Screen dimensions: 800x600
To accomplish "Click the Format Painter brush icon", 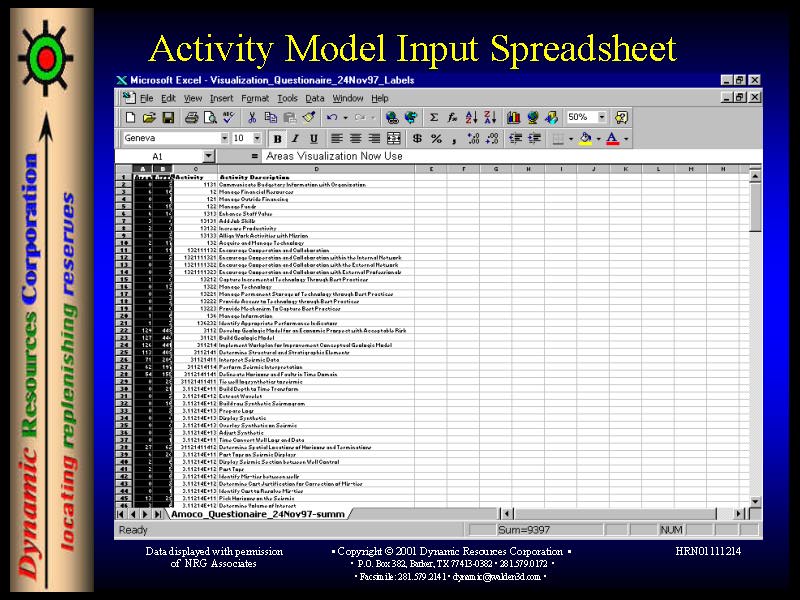I will click(308, 118).
